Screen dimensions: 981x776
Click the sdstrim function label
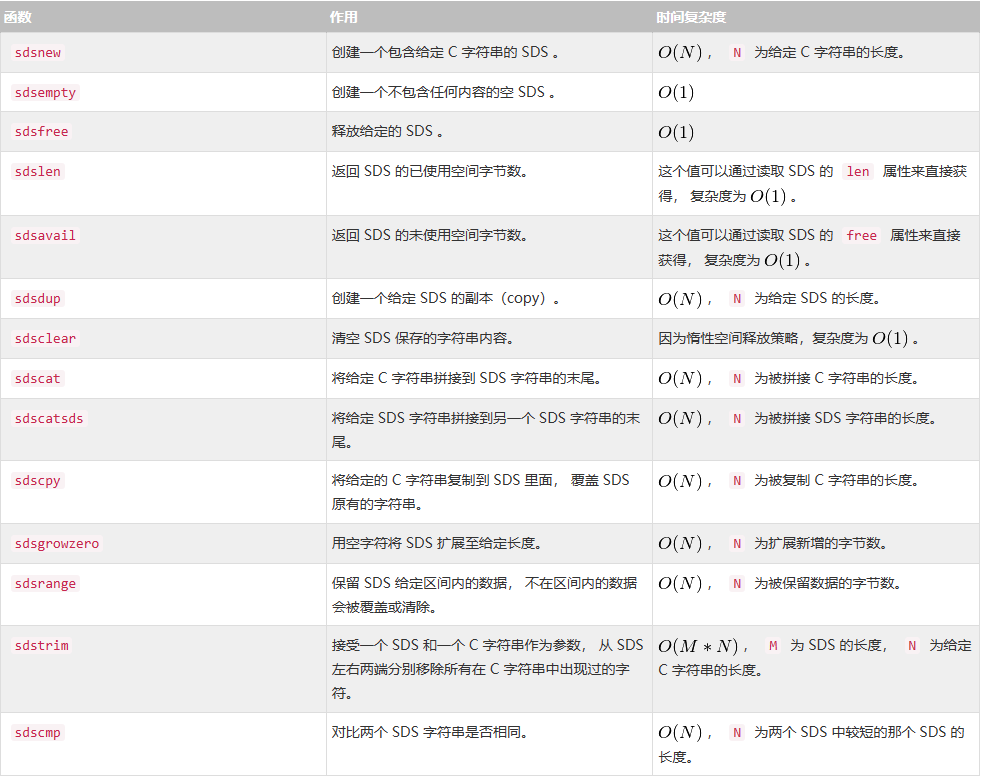click(x=41, y=646)
